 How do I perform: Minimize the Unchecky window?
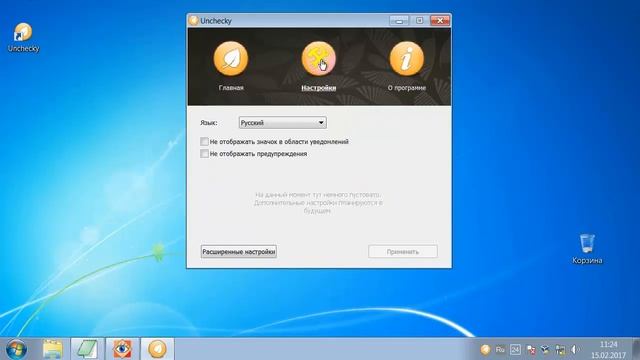tap(399, 20)
